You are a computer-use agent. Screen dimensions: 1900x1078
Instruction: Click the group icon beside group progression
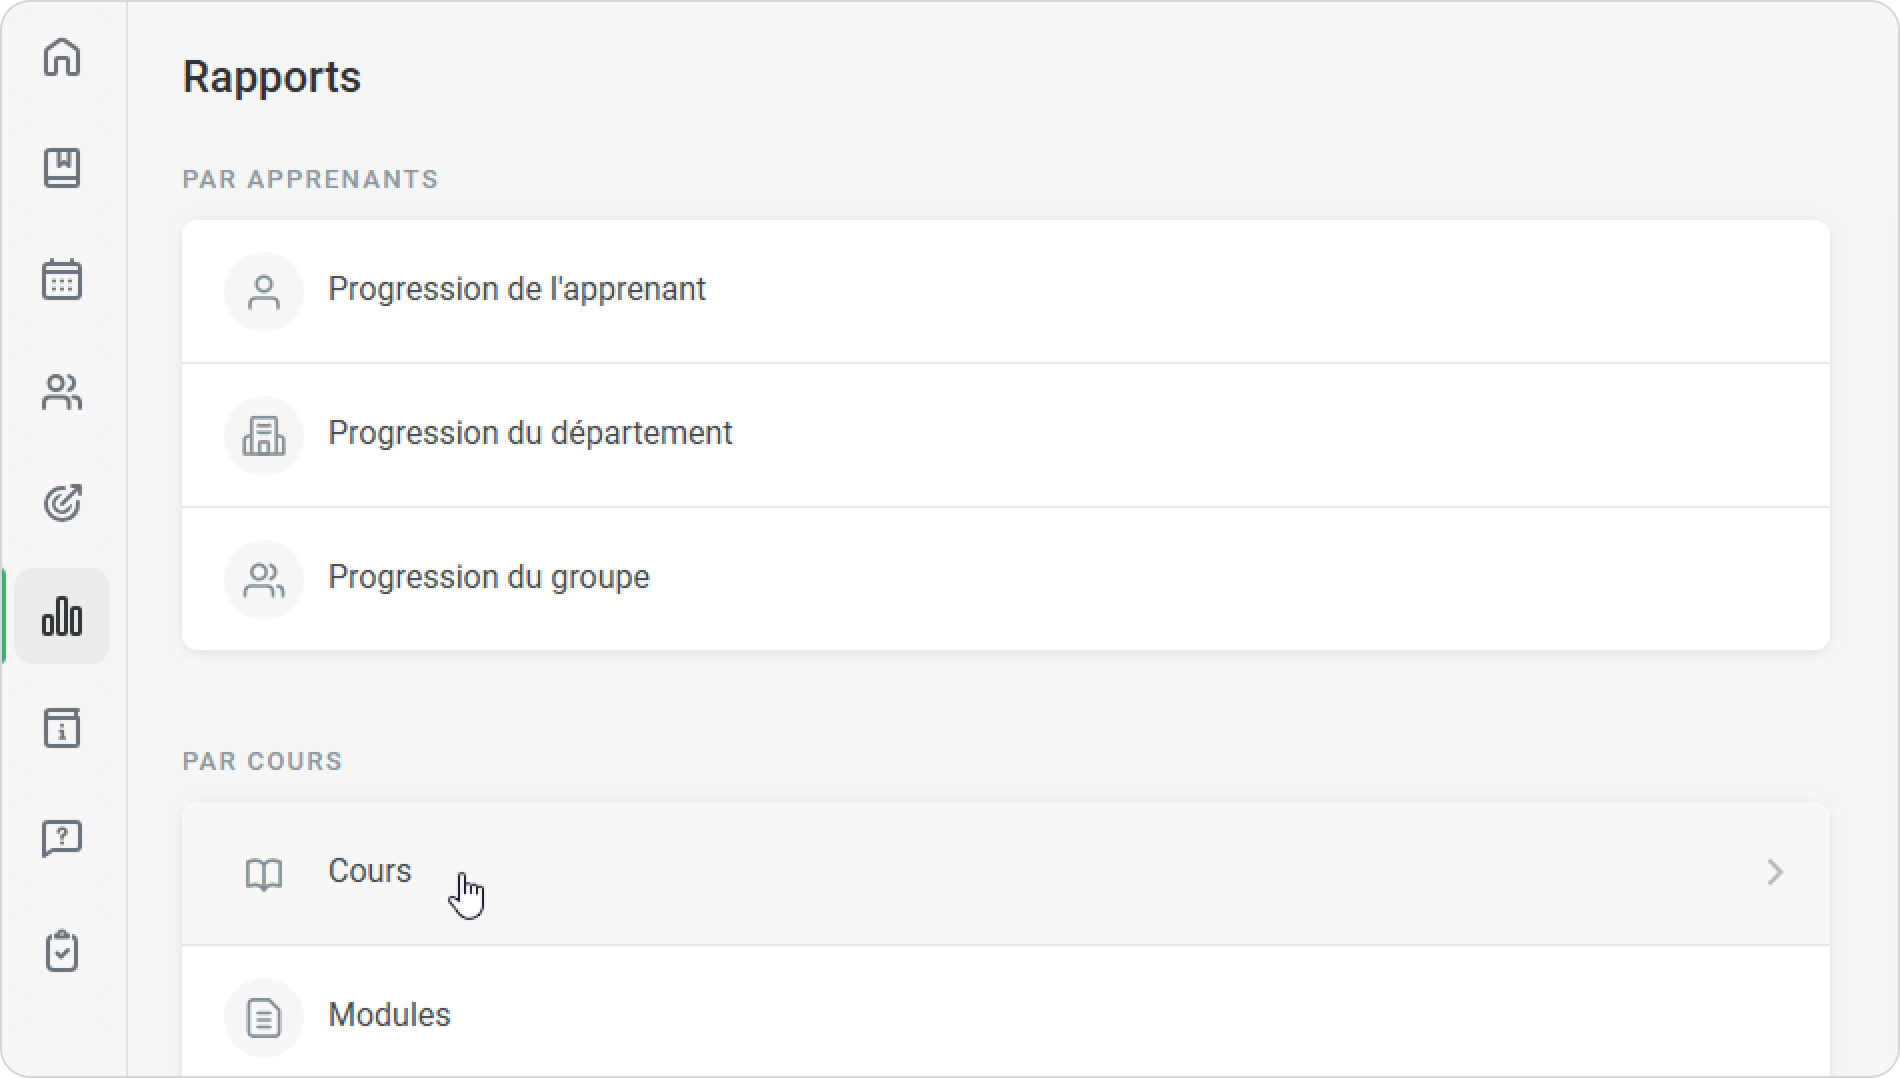click(264, 580)
